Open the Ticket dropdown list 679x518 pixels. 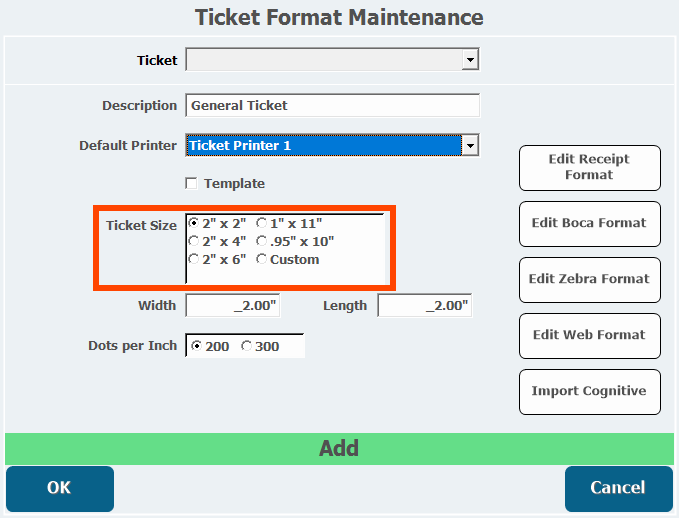coord(470,61)
